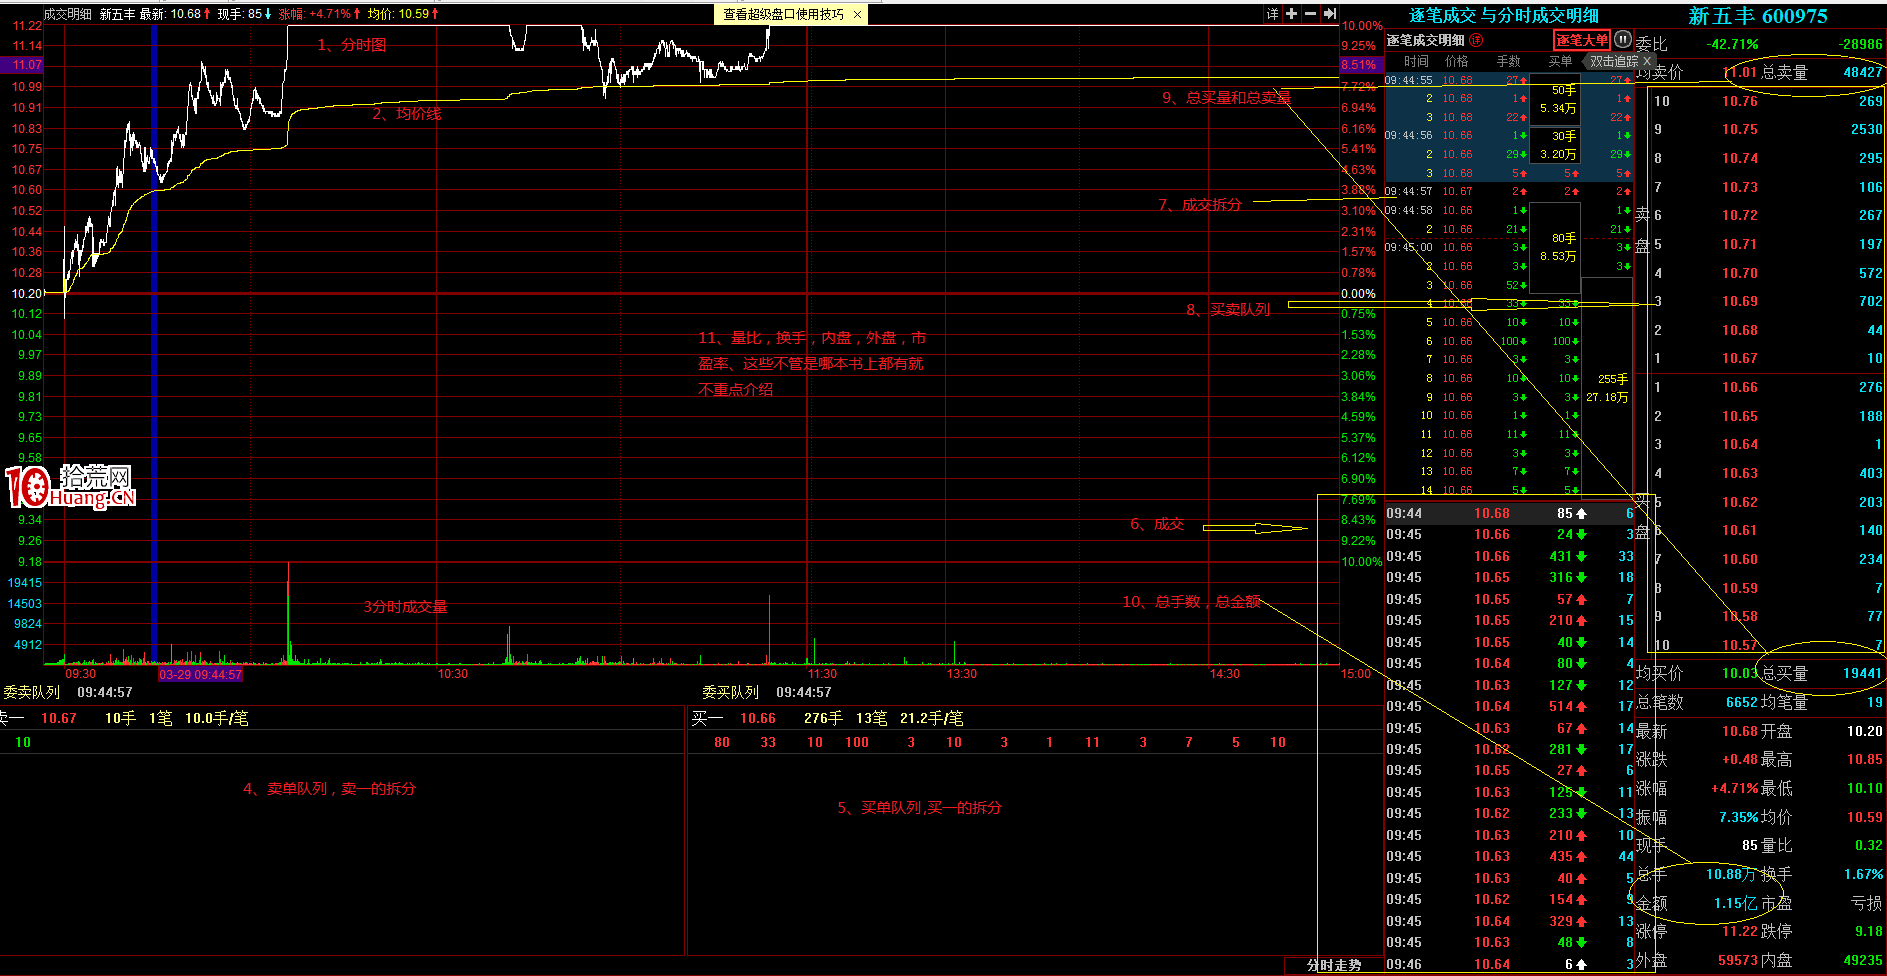Click the 内盘 value 49235
The width and height of the screenshot is (1887, 976).
tap(1863, 960)
